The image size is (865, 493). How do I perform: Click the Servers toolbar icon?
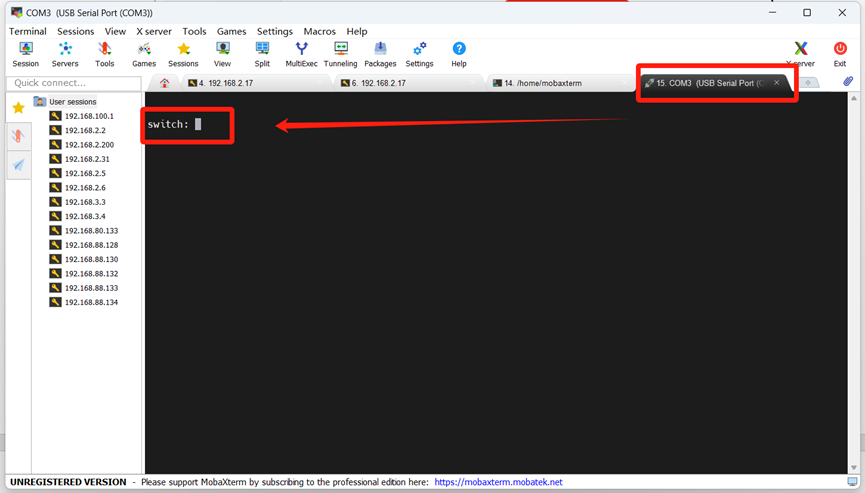(x=65, y=54)
